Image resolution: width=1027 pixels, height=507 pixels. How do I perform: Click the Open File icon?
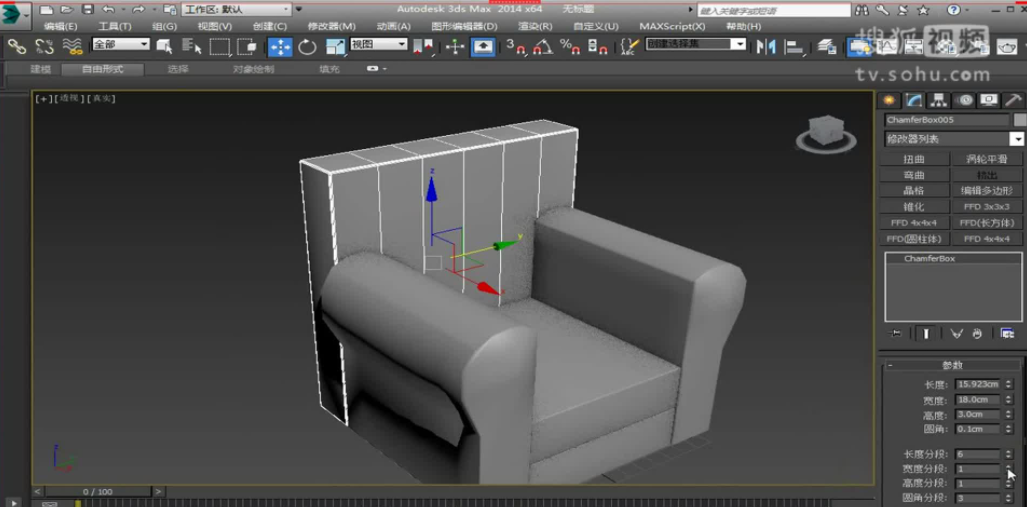[x=67, y=10]
